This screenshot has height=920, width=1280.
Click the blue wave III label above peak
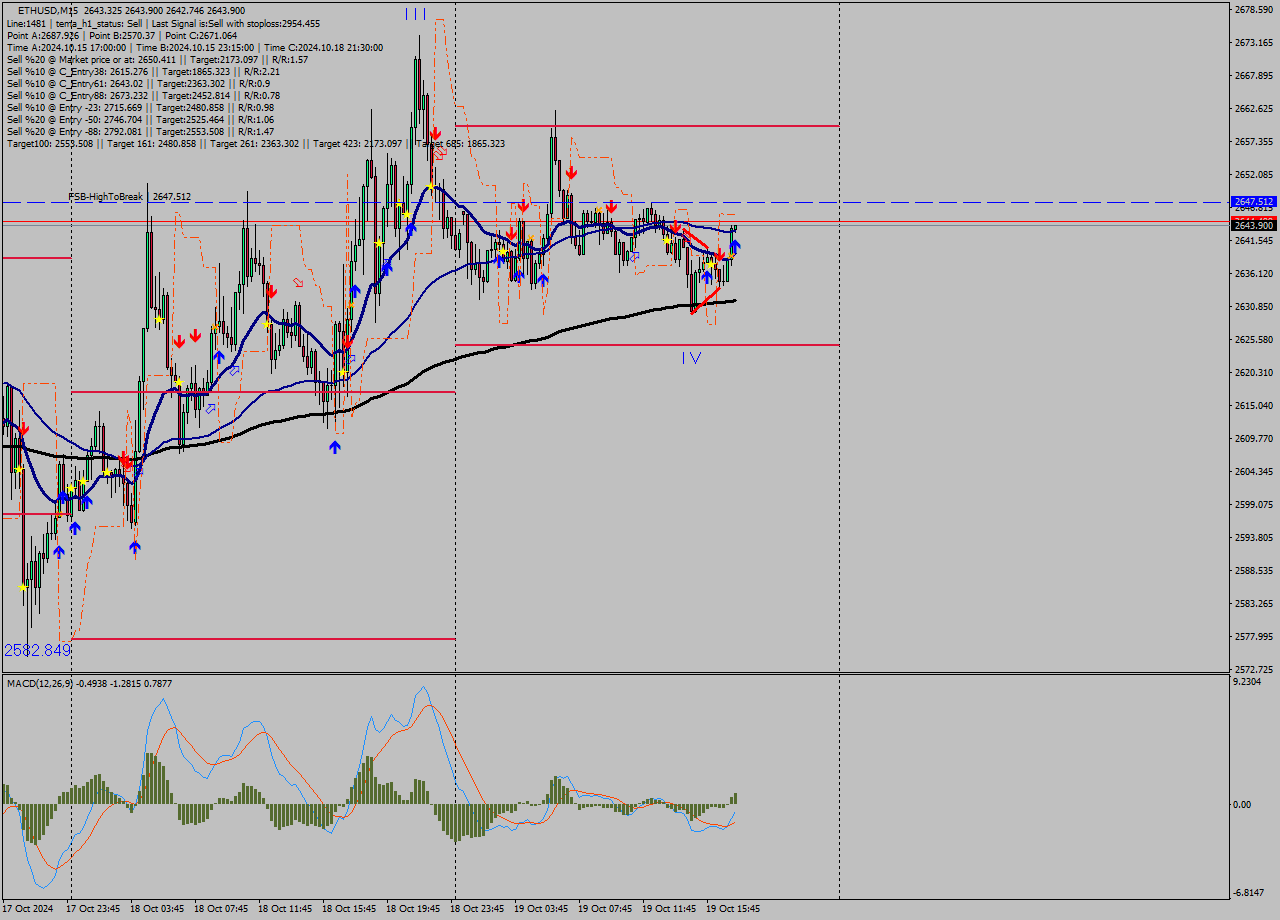pos(416,14)
